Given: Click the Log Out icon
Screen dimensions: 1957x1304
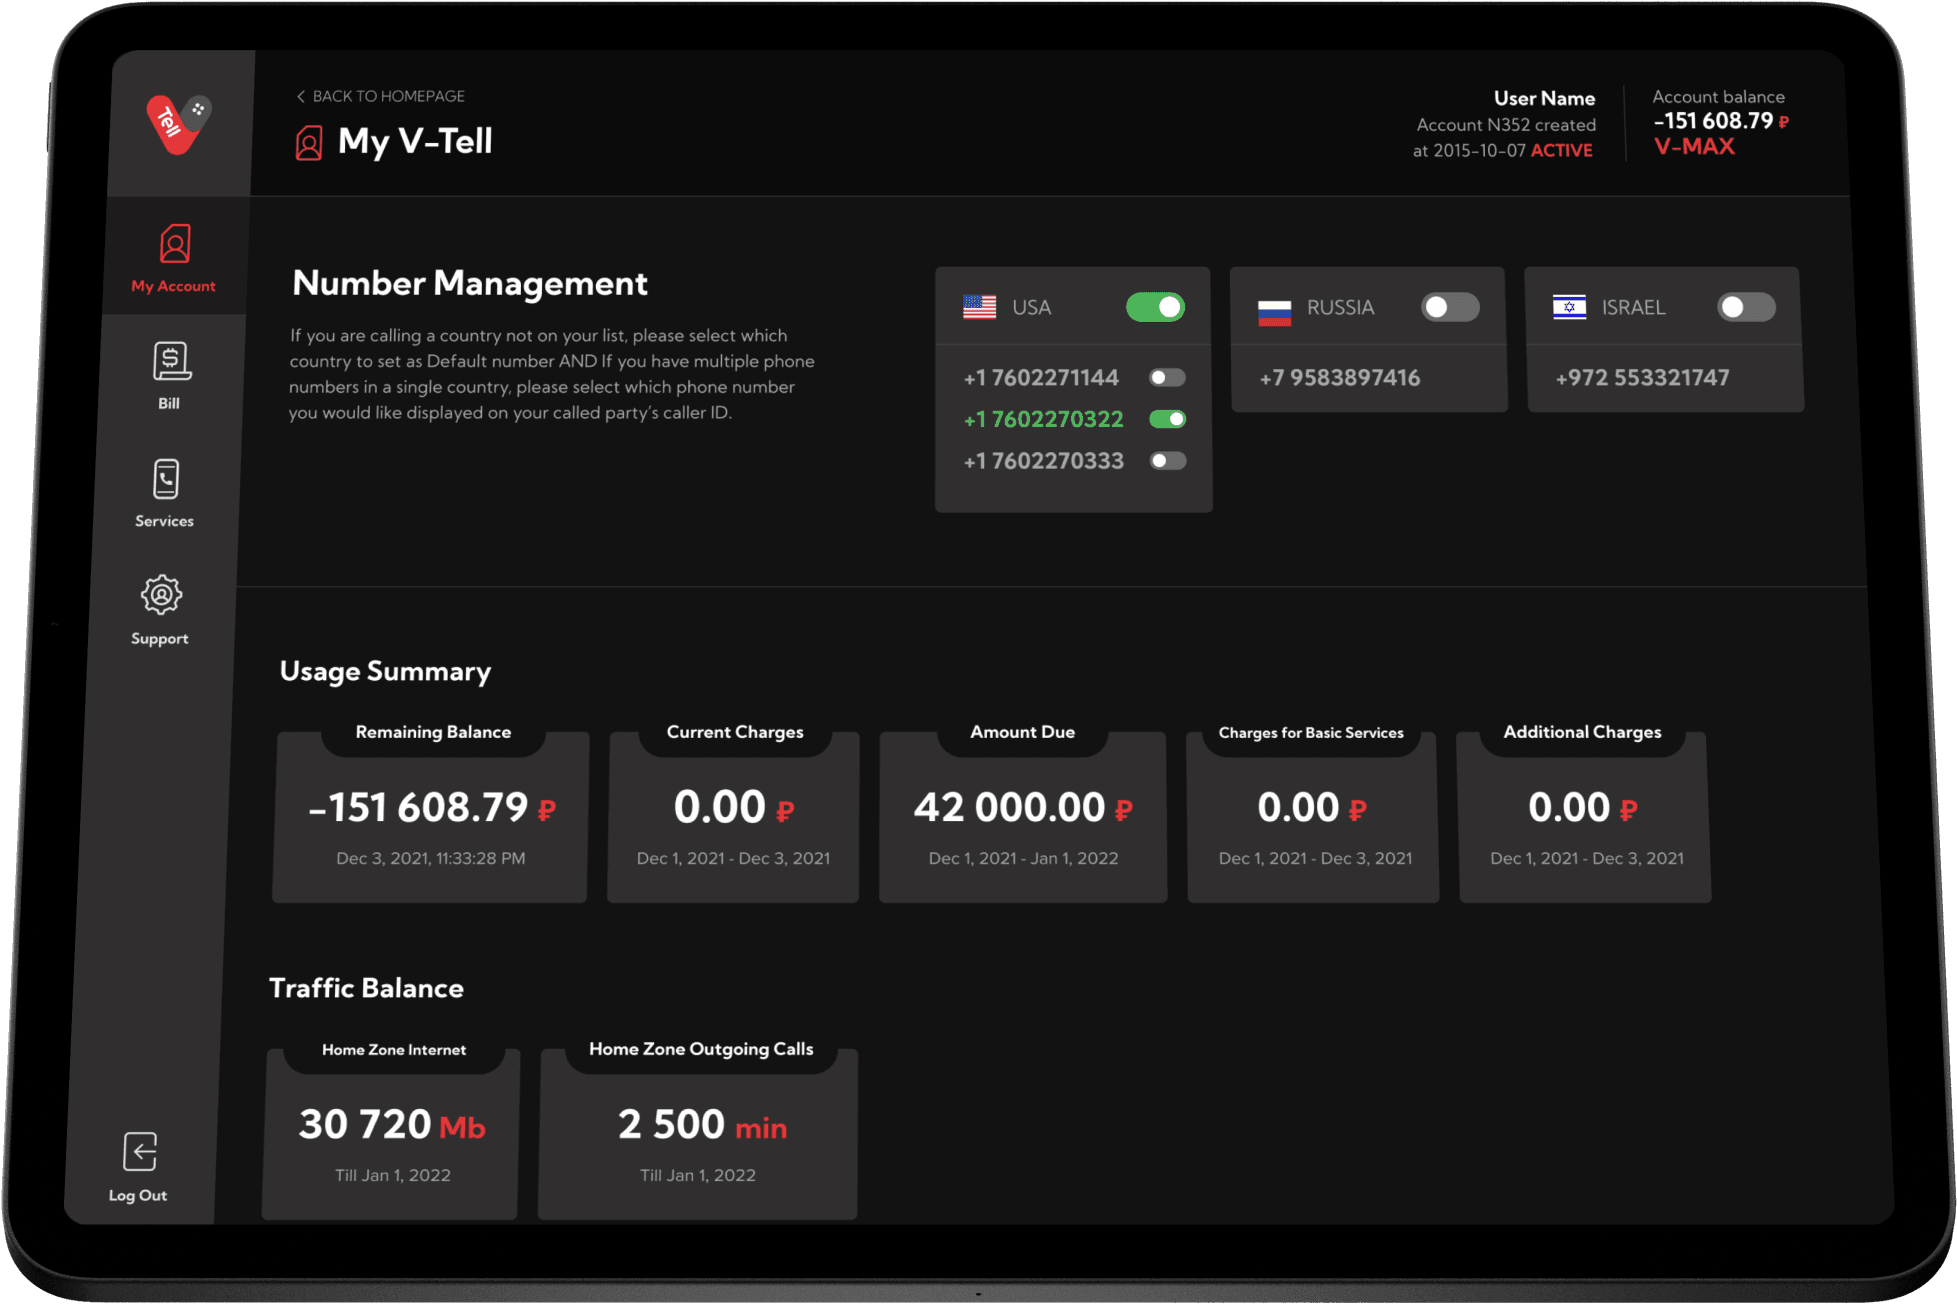Looking at the screenshot, I should click(140, 1152).
